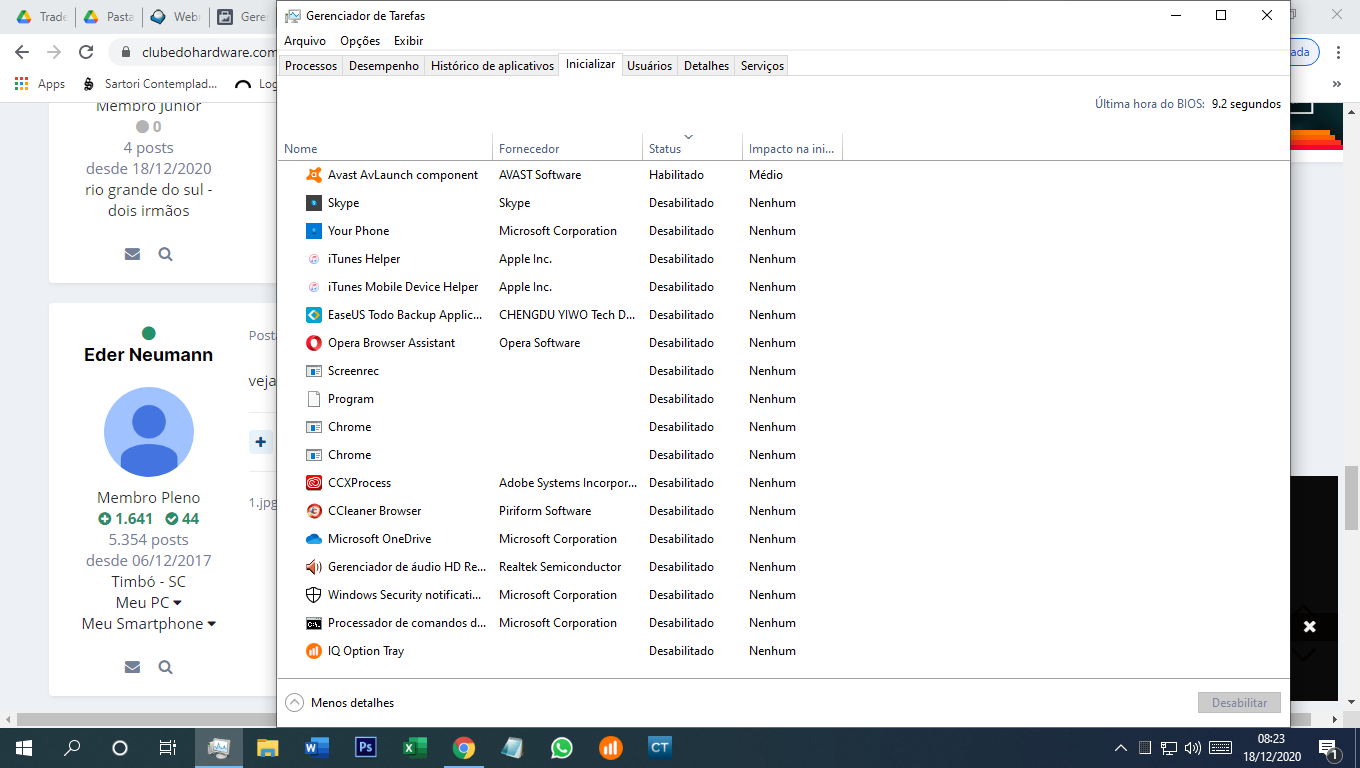The image size is (1360, 768).
Task: Open the Exibir menu
Action: (x=408, y=41)
